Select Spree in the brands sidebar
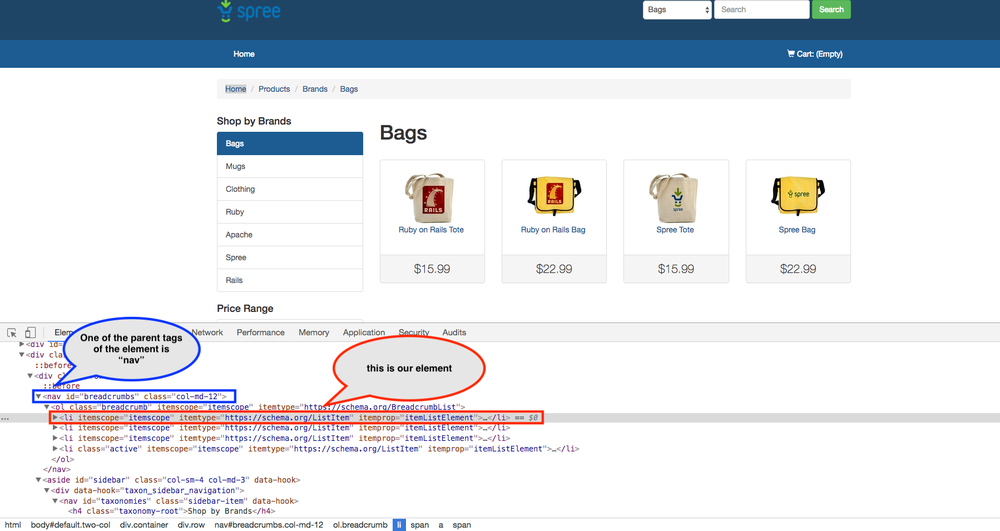 click(290, 258)
